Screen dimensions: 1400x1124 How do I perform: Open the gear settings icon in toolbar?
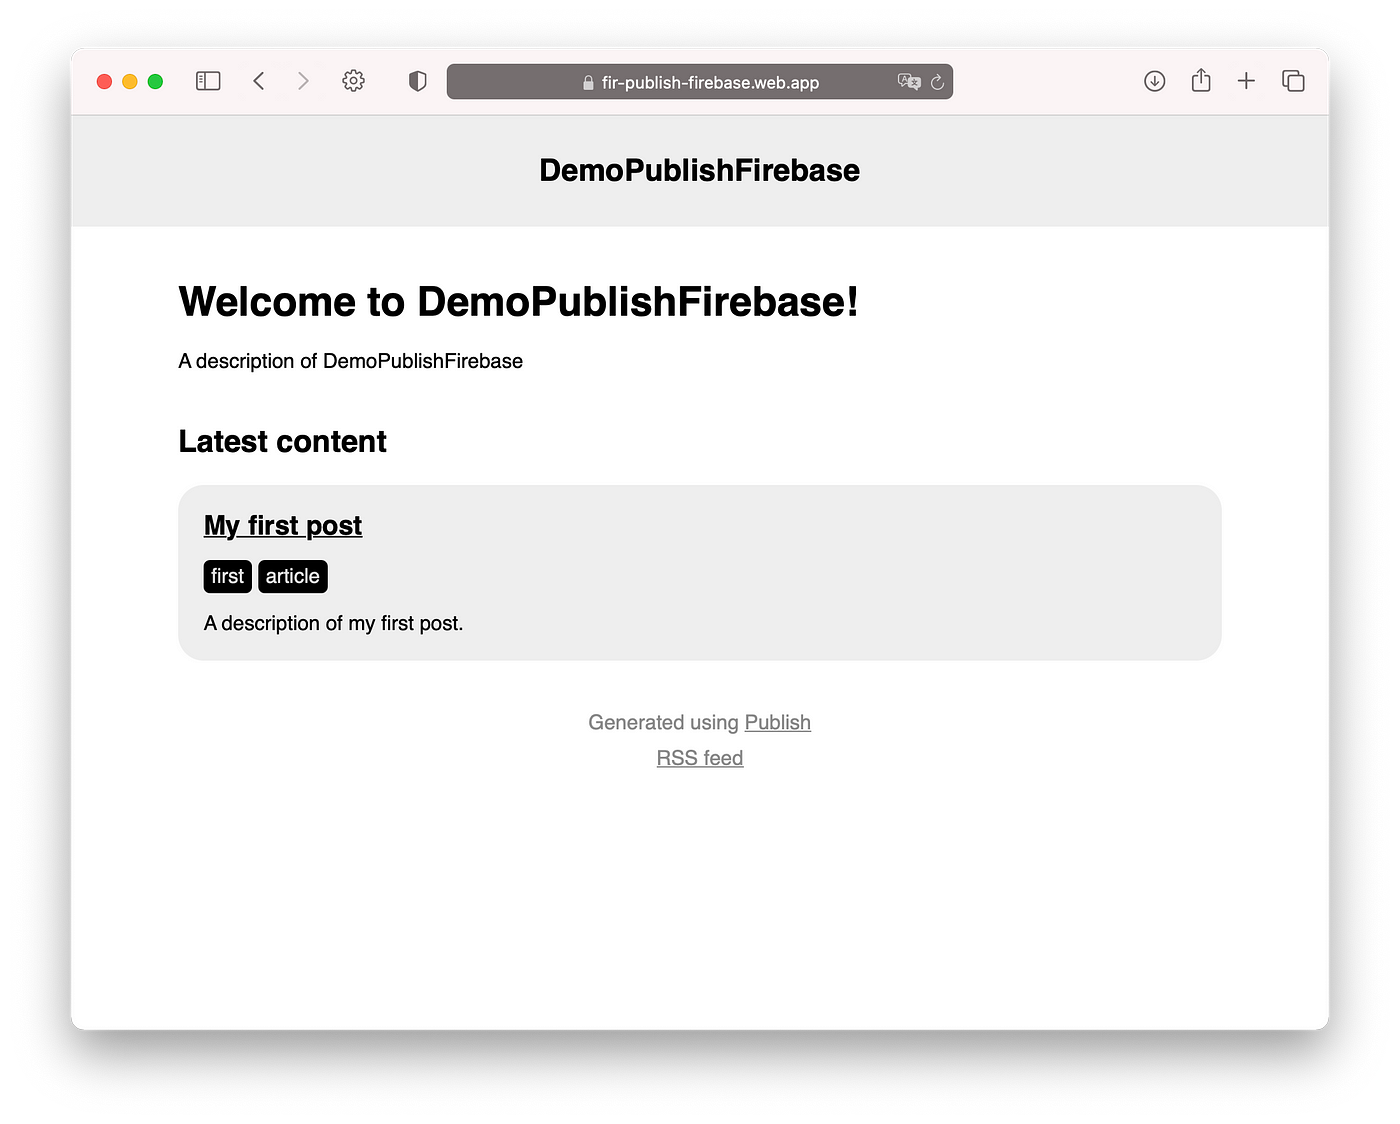tap(353, 81)
